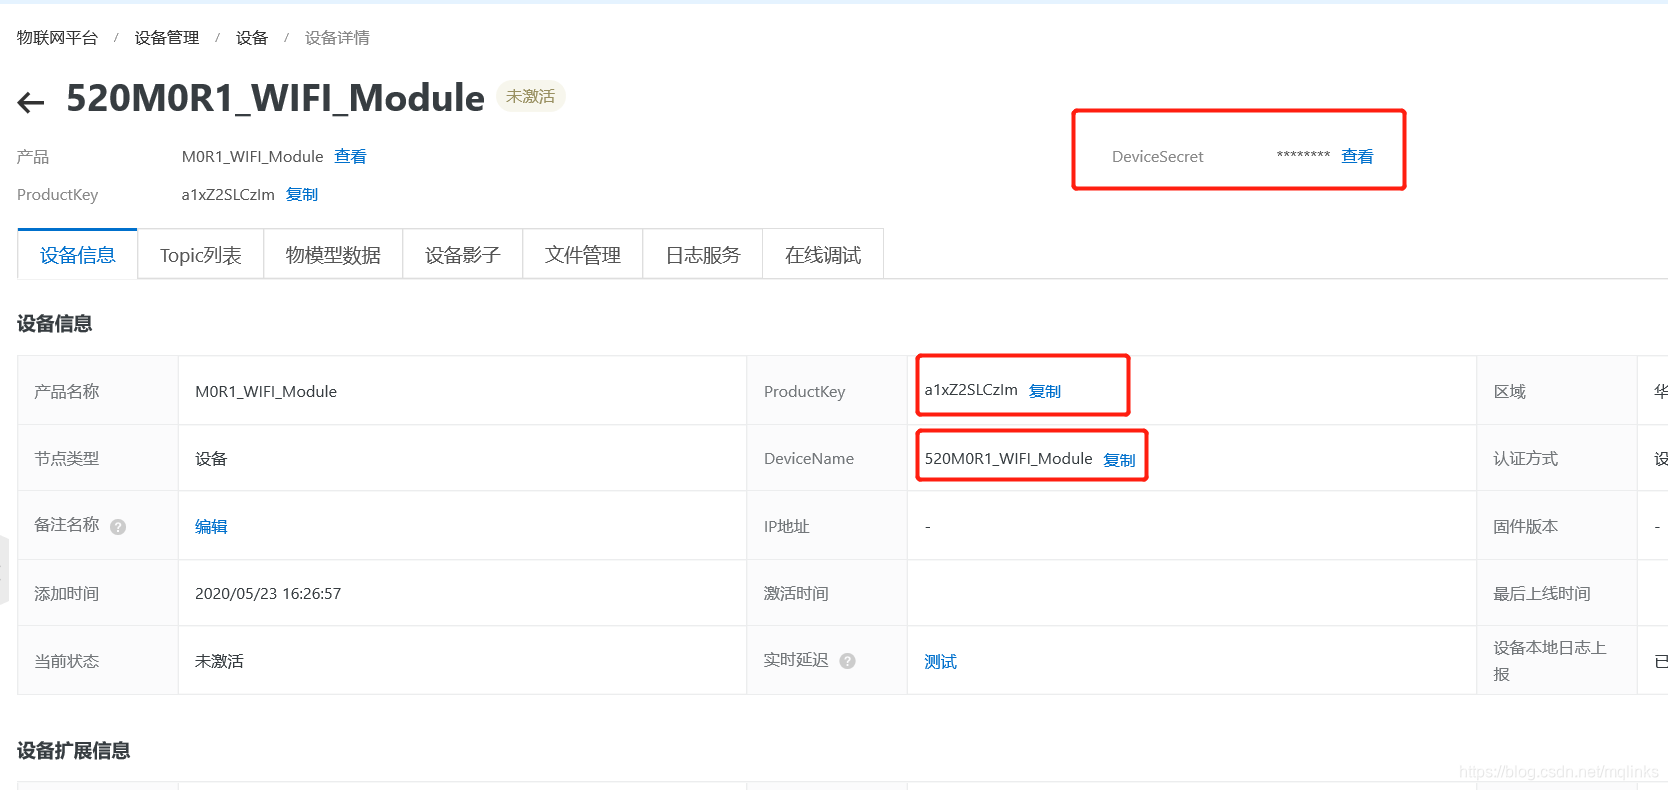Switch to the 在线调试 tab

pyautogui.click(x=823, y=255)
